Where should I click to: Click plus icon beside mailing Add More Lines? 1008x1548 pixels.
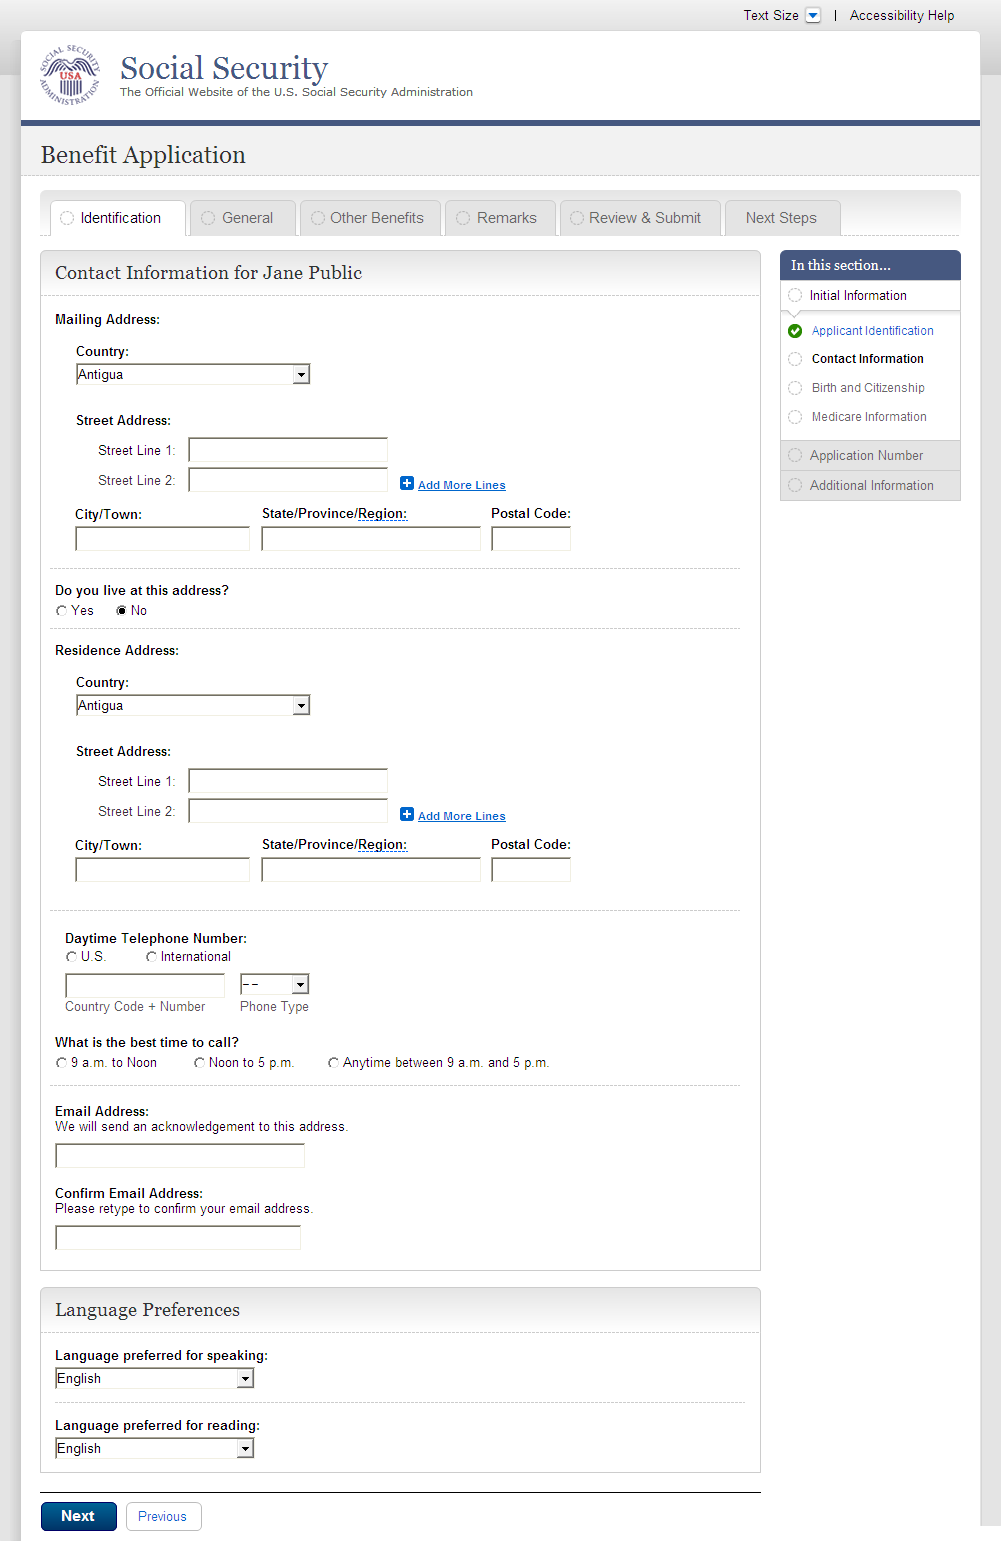coord(407,484)
